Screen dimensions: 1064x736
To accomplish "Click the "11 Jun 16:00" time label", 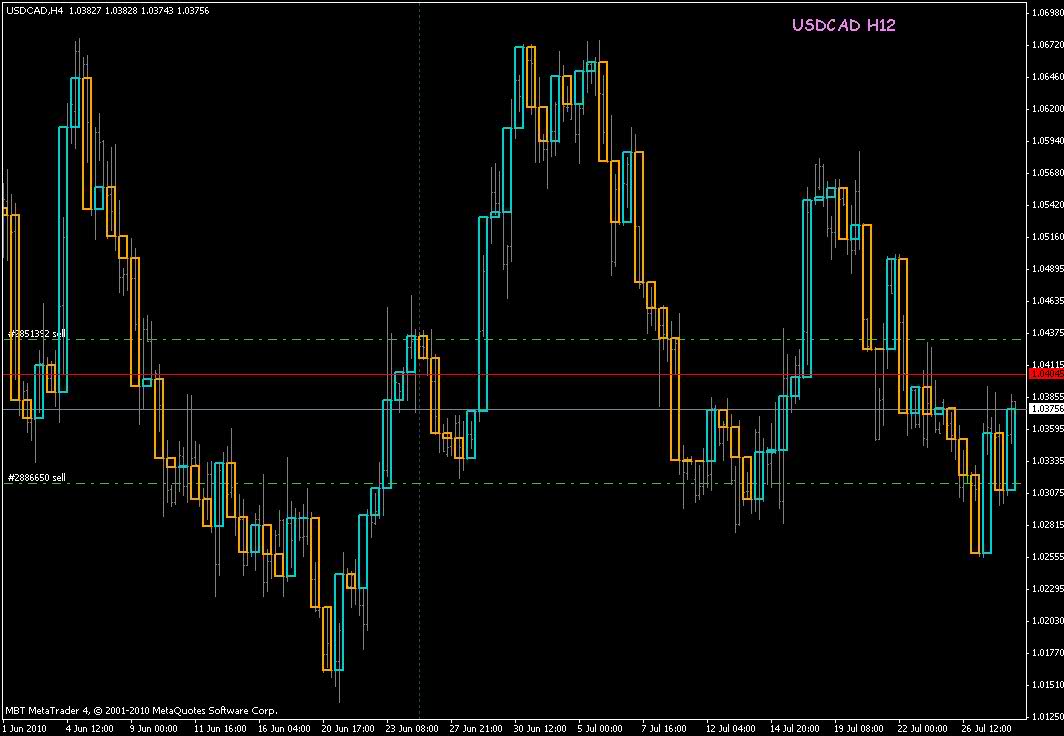I will (x=219, y=729).
